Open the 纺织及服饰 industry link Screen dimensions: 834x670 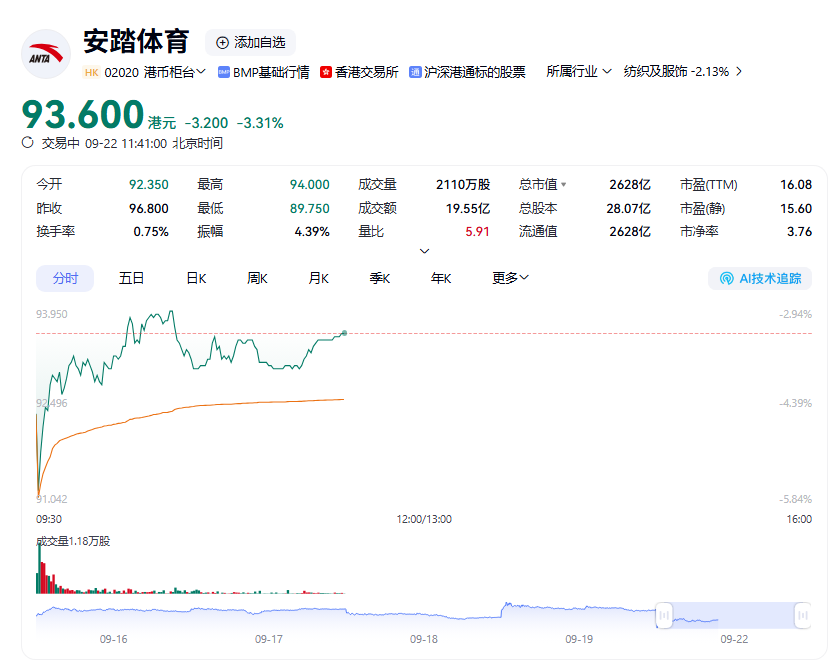[x=682, y=72]
